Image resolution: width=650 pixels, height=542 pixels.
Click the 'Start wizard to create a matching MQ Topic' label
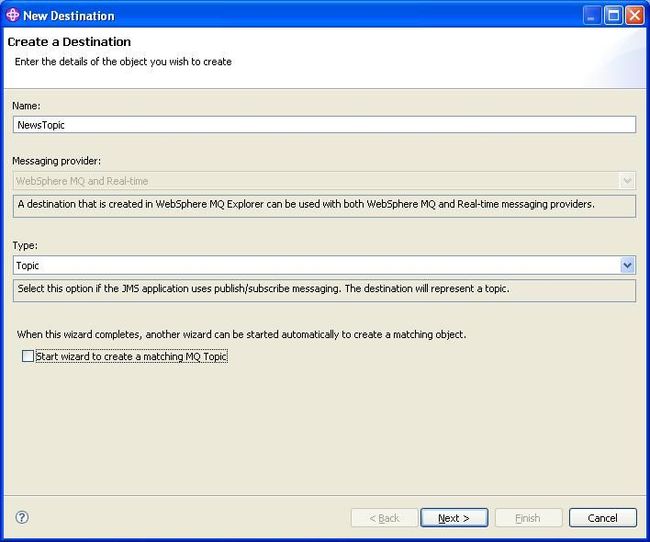click(x=131, y=356)
